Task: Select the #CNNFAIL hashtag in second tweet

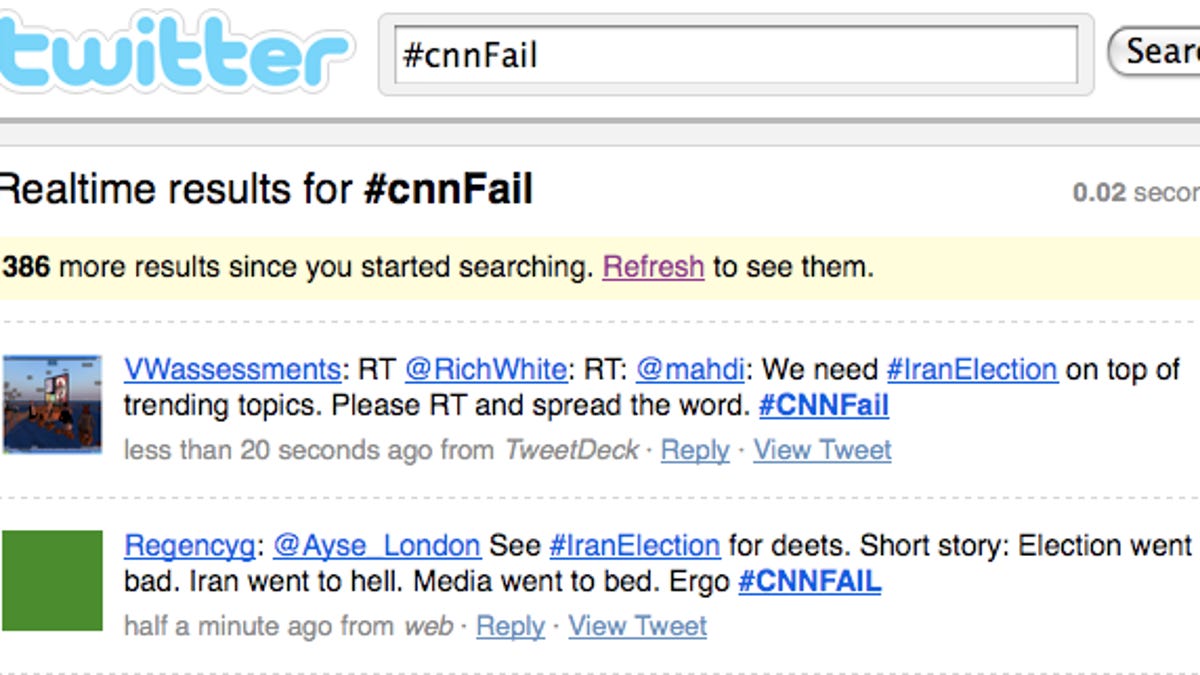Action: click(x=809, y=582)
